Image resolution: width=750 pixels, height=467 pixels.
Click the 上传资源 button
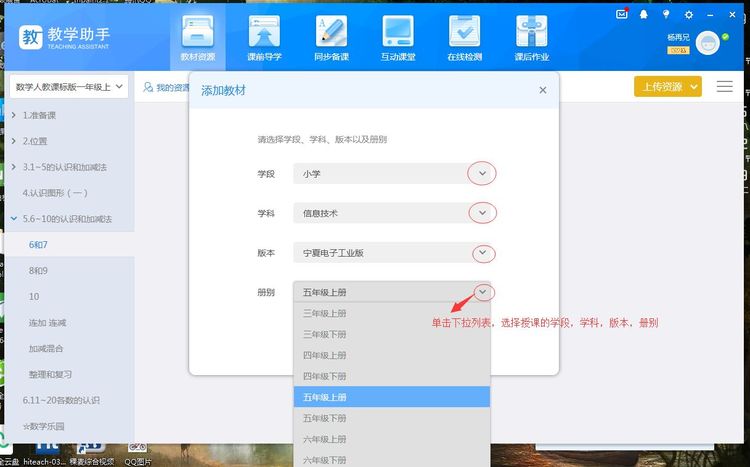[667, 87]
